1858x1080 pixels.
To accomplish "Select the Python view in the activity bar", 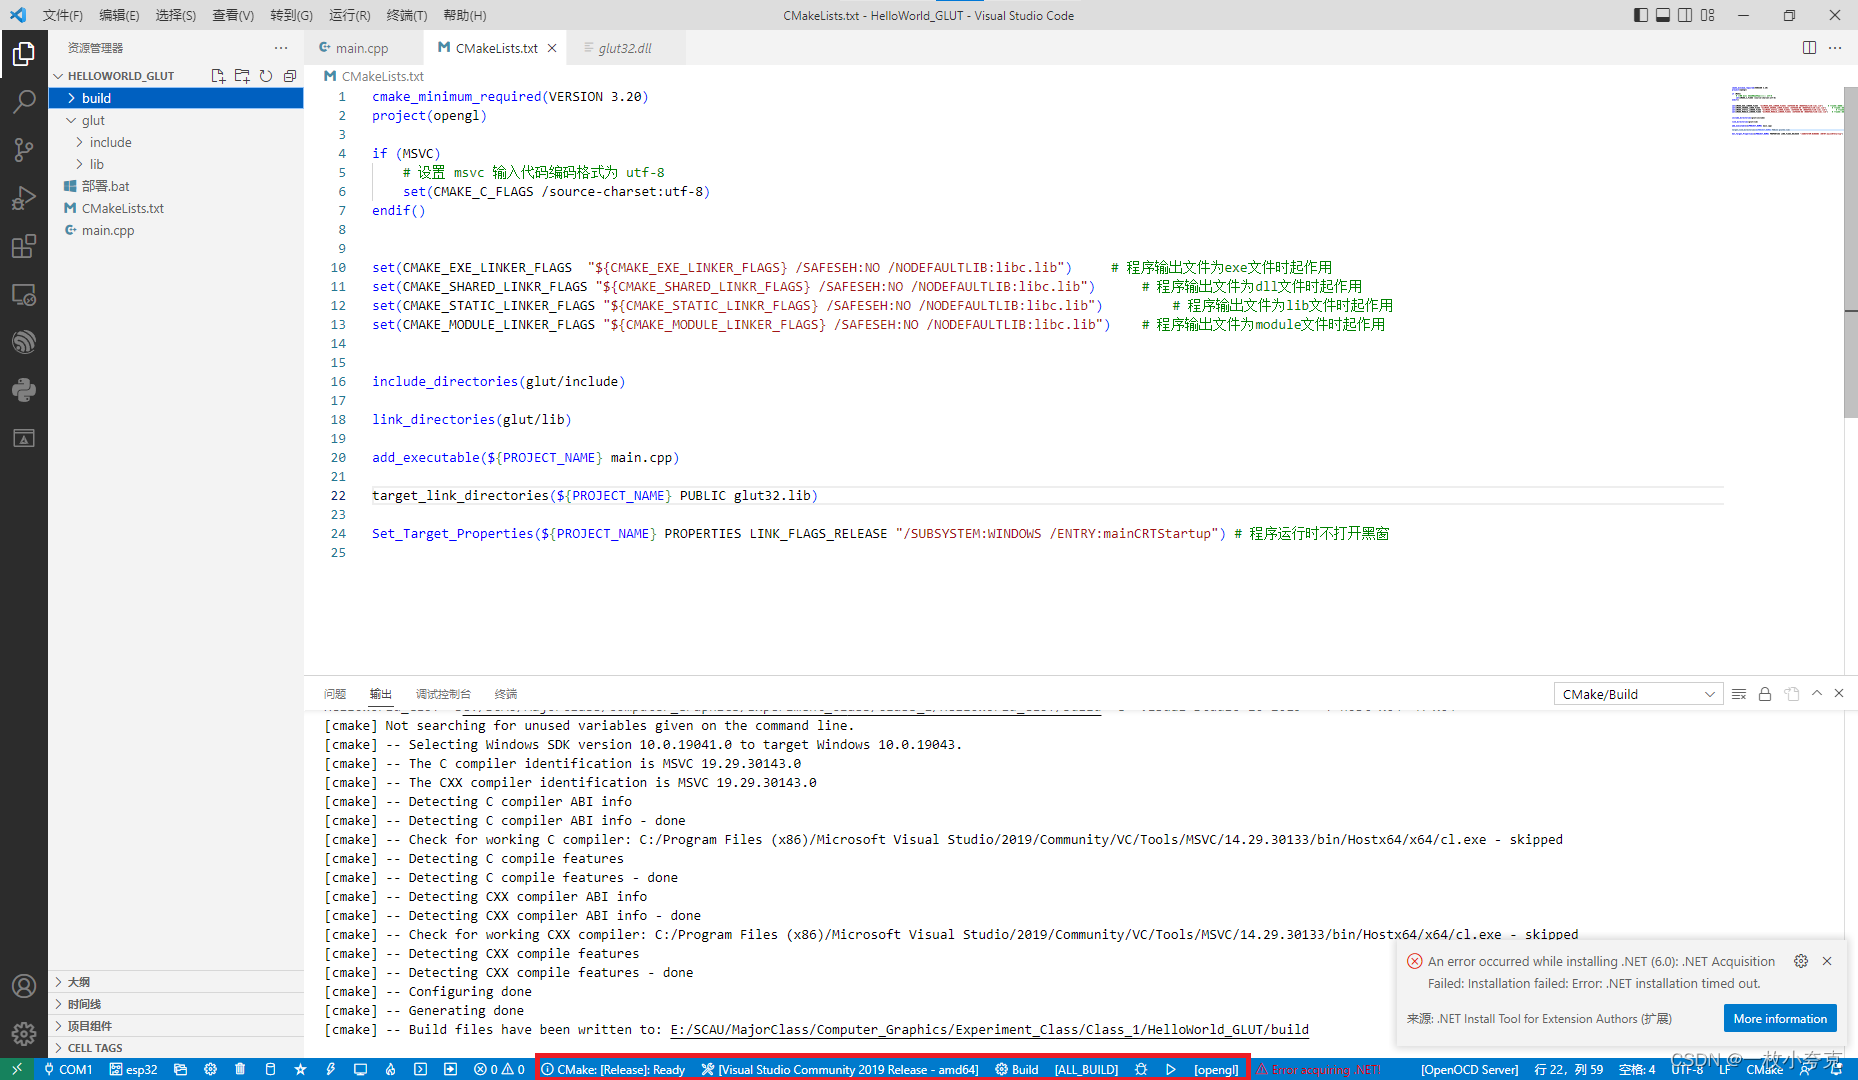I will 24,389.
